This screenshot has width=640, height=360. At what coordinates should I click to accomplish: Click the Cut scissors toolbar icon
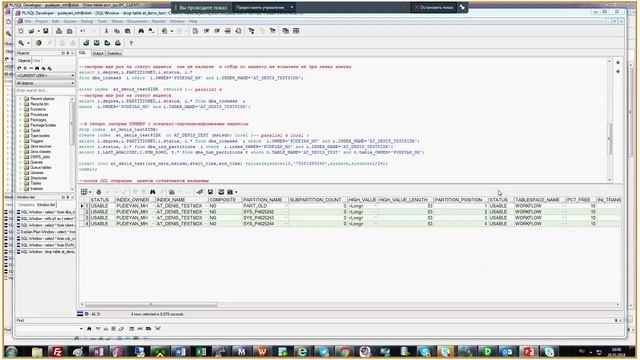(106, 31)
